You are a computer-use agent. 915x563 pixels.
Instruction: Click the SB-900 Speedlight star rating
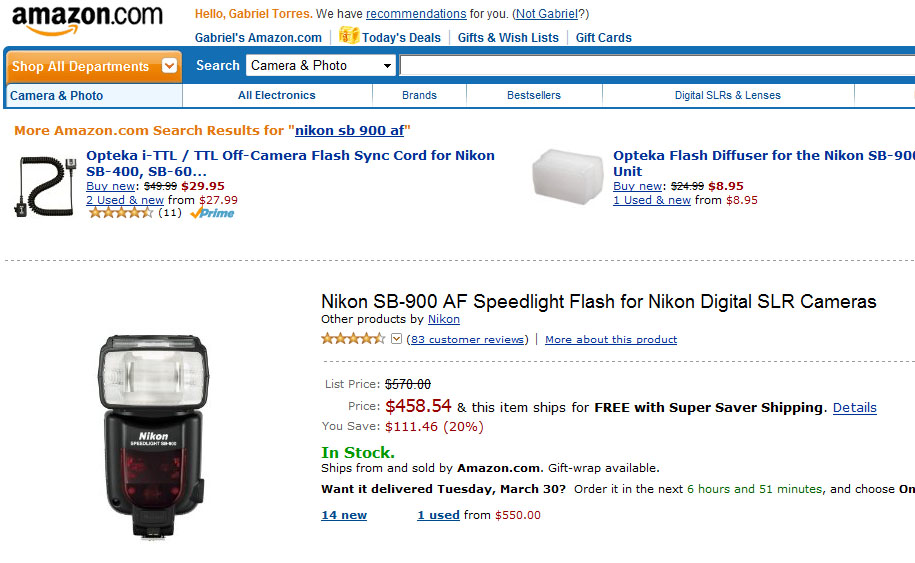pos(353,339)
